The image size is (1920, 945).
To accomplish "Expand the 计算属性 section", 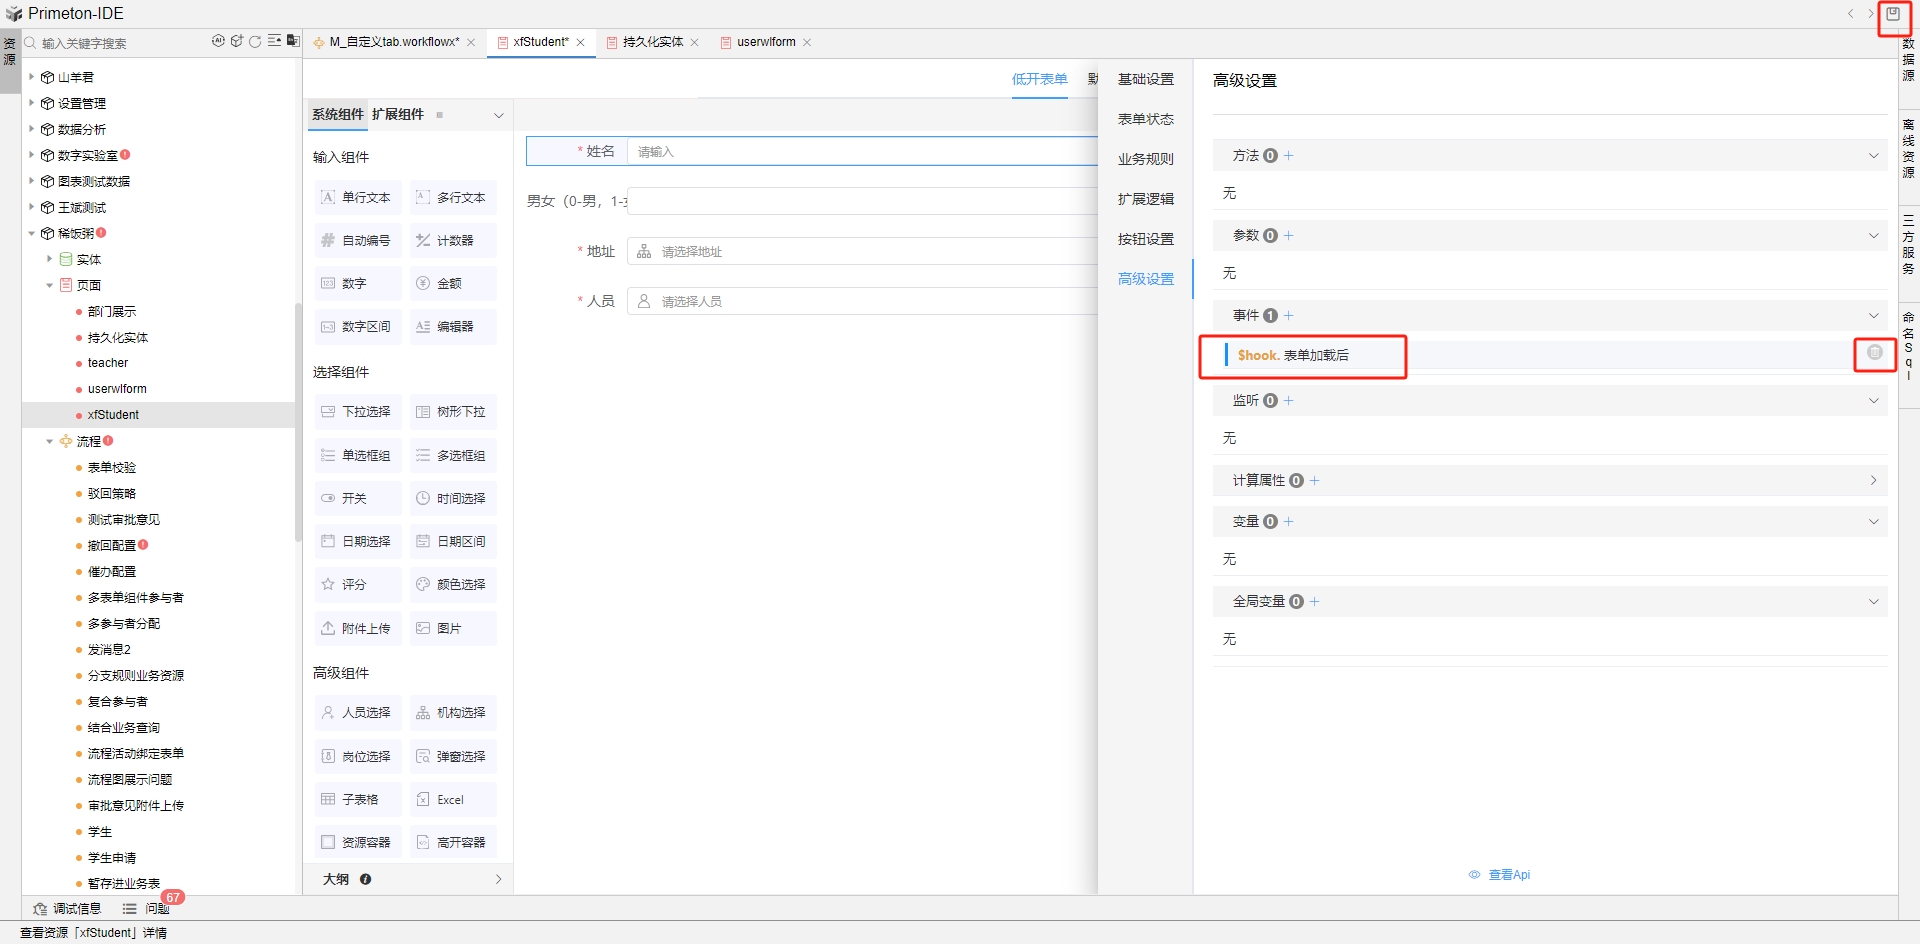I will (1872, 480).
